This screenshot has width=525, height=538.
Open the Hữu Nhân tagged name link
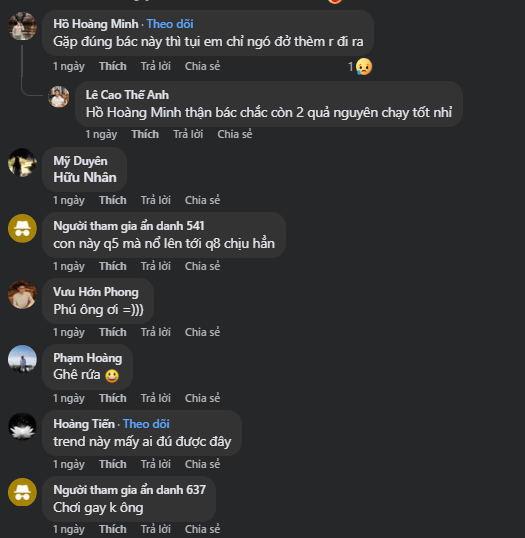pyautogui.click(x=85, y=177)
